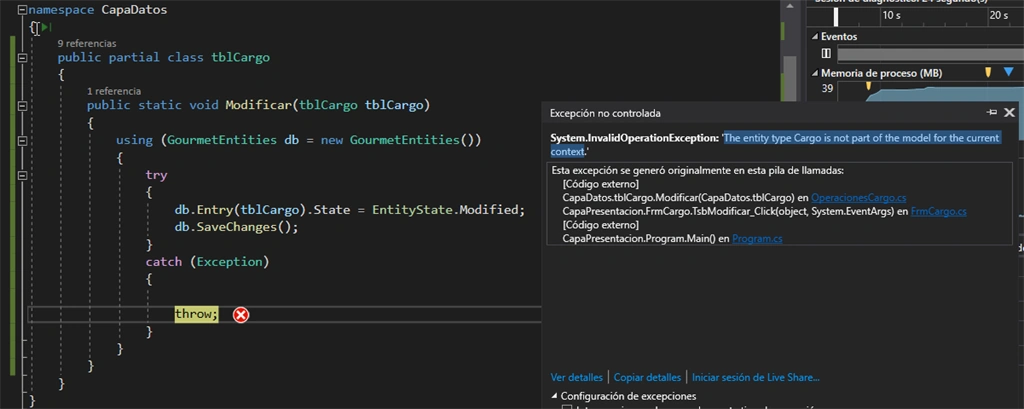Collapse the tblCargo class outline
Image resolution: width=1024 pixels, height=409 pixels.
tap(23, 57)
